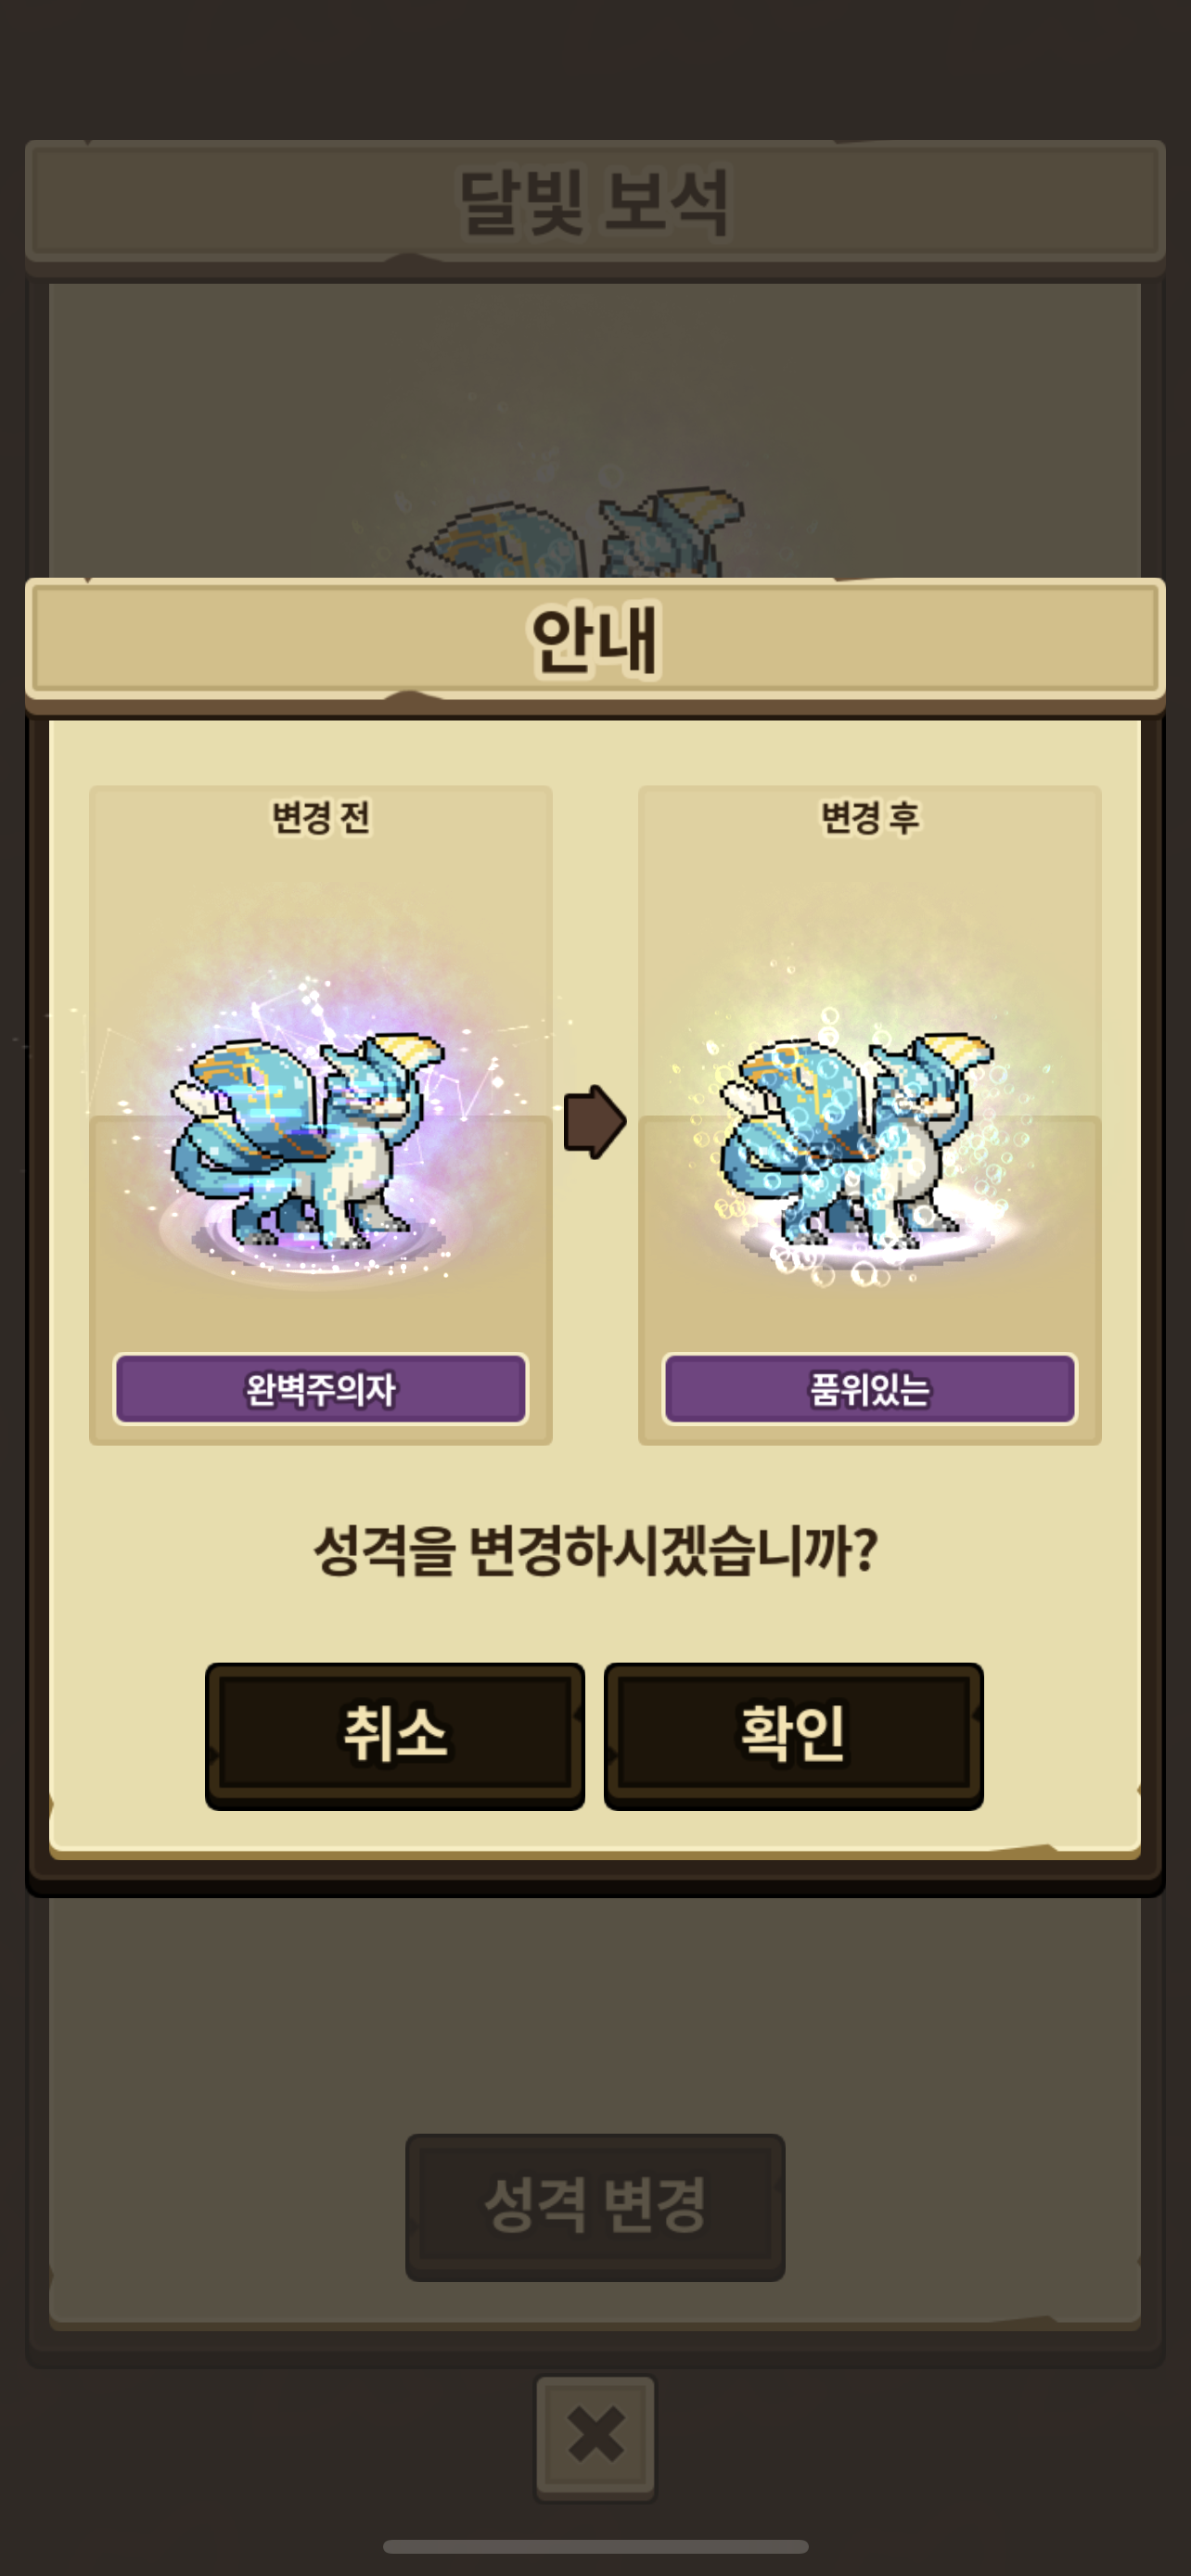
Task: Cancel with the 취소 button
Action: click(x=395, y=1735)
